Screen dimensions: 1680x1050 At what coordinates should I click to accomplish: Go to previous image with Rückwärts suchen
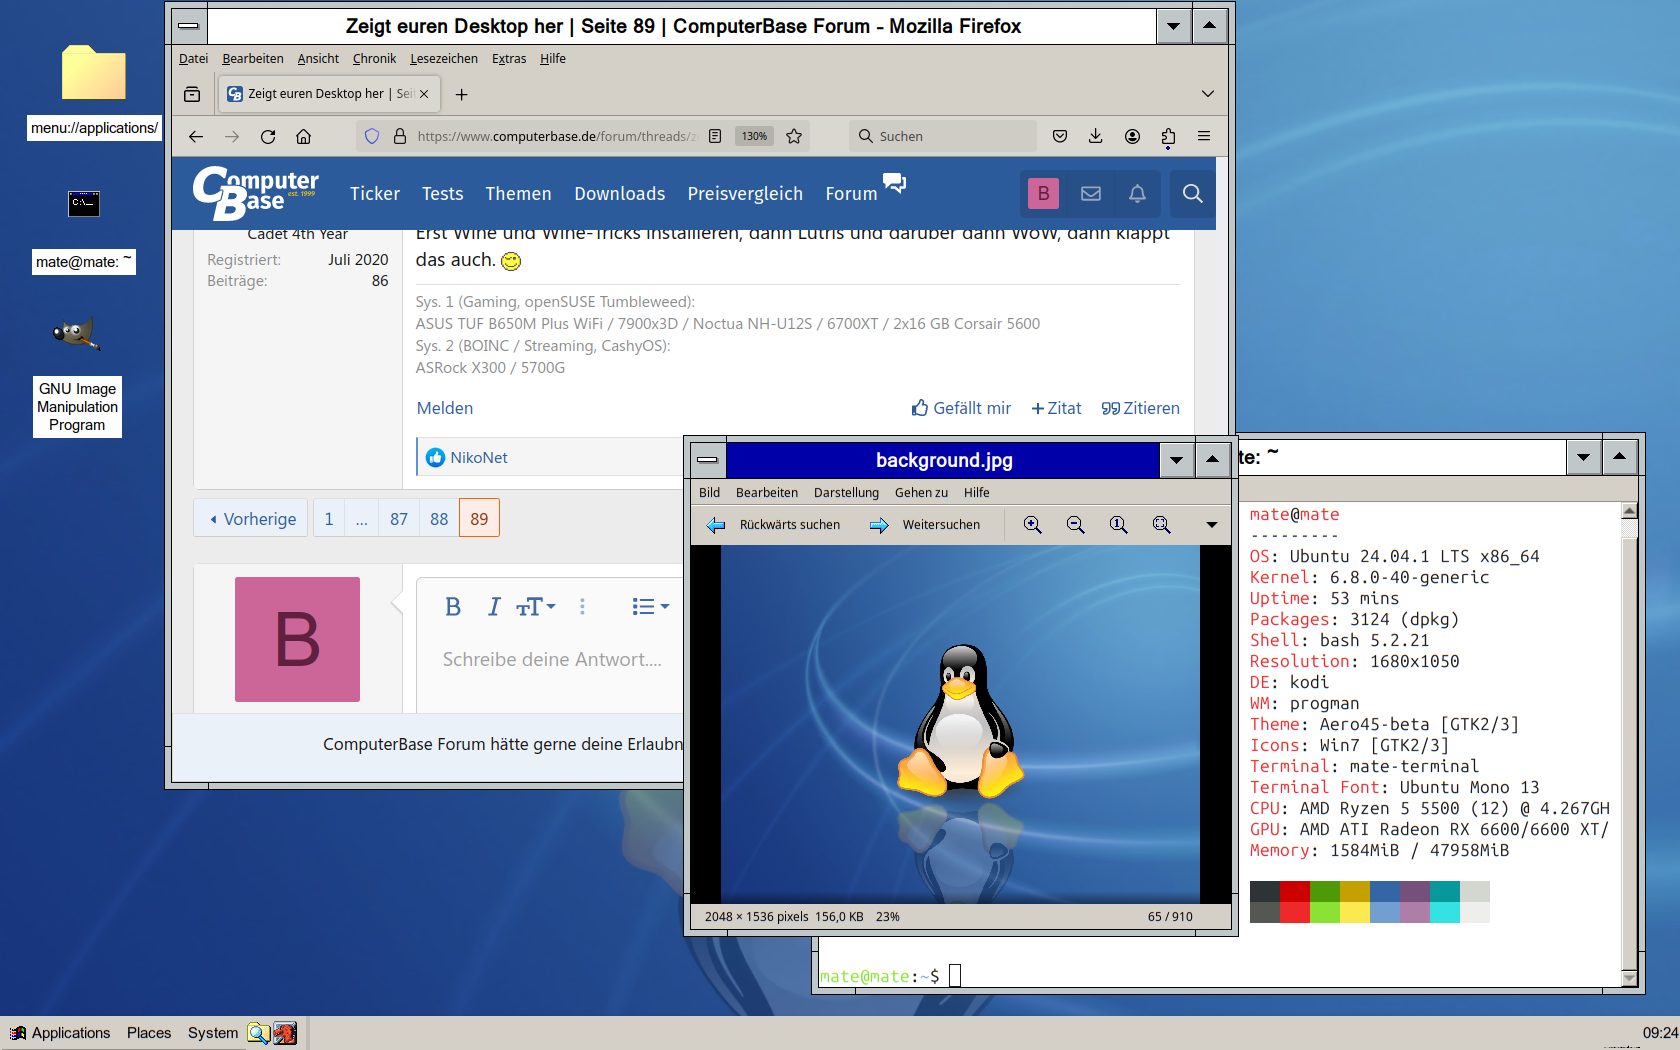[x=773, y=525]
